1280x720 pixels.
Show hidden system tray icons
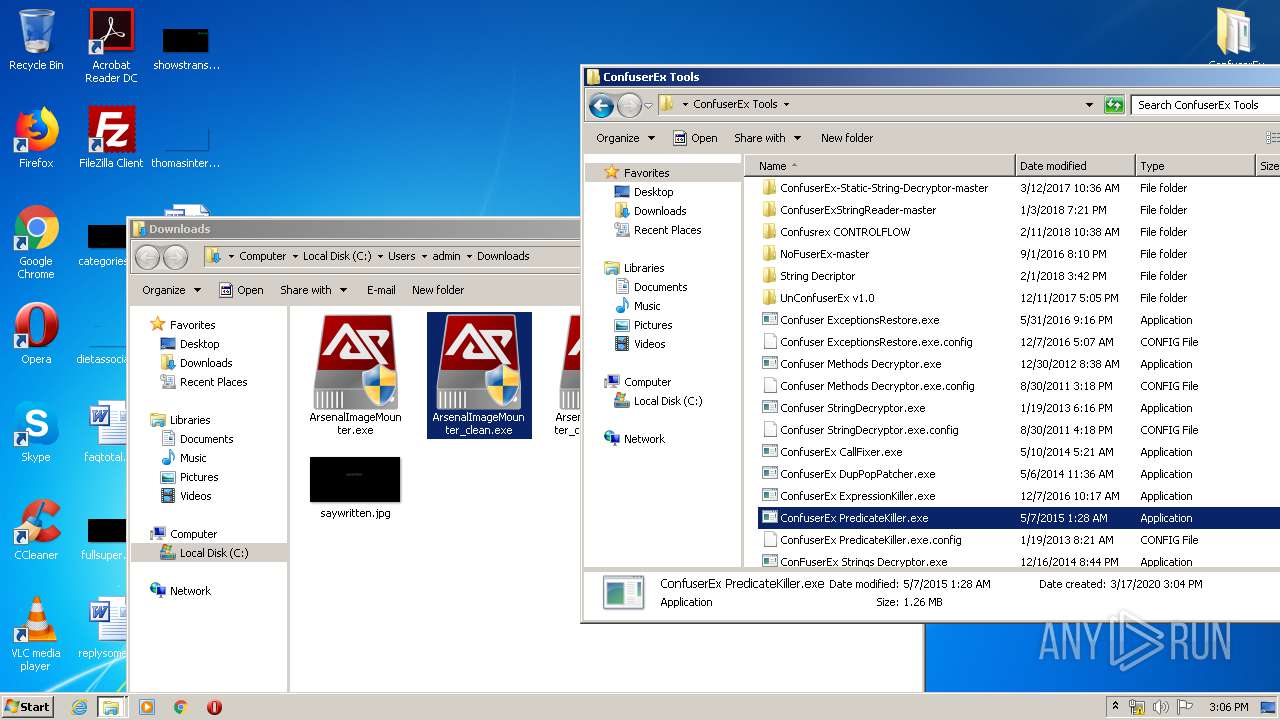pyautogui.click(x=1116, y=707)
